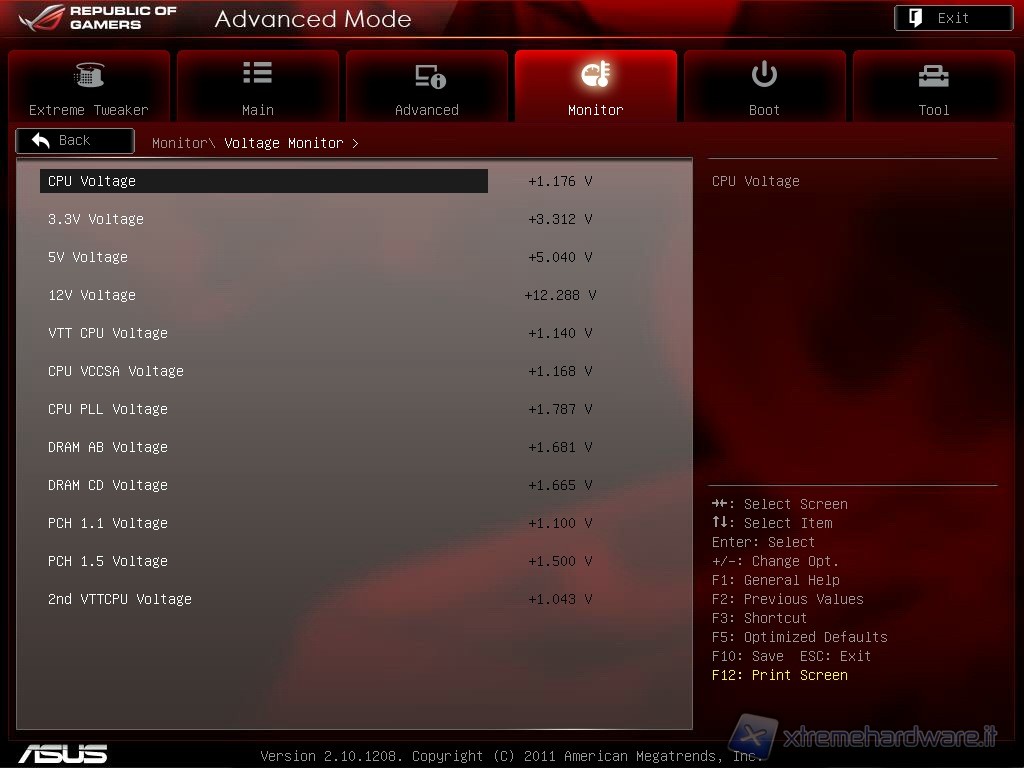Go to the Boot tab label
Viewport: 1024px width, 768px height.
764,110
